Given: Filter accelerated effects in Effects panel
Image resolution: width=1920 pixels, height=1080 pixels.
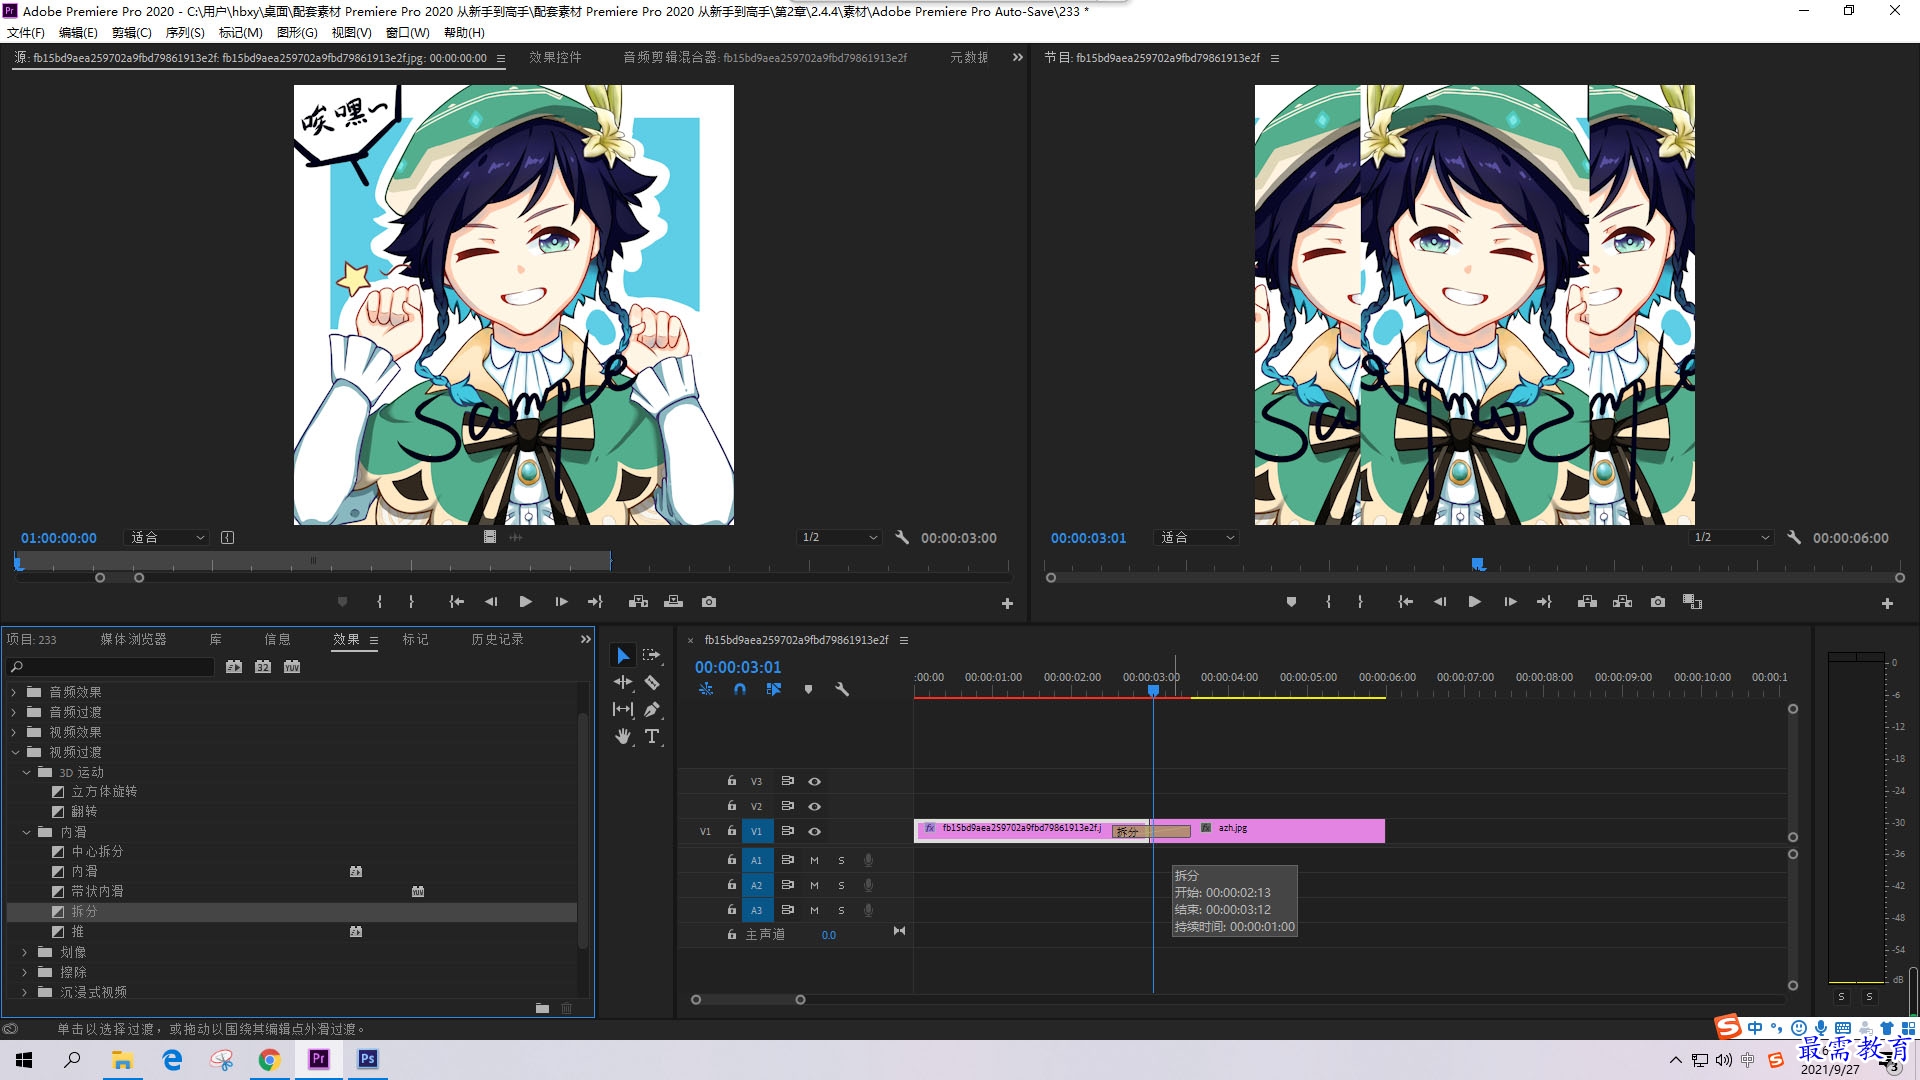Looking at the screenshot, I should [234, 667].
